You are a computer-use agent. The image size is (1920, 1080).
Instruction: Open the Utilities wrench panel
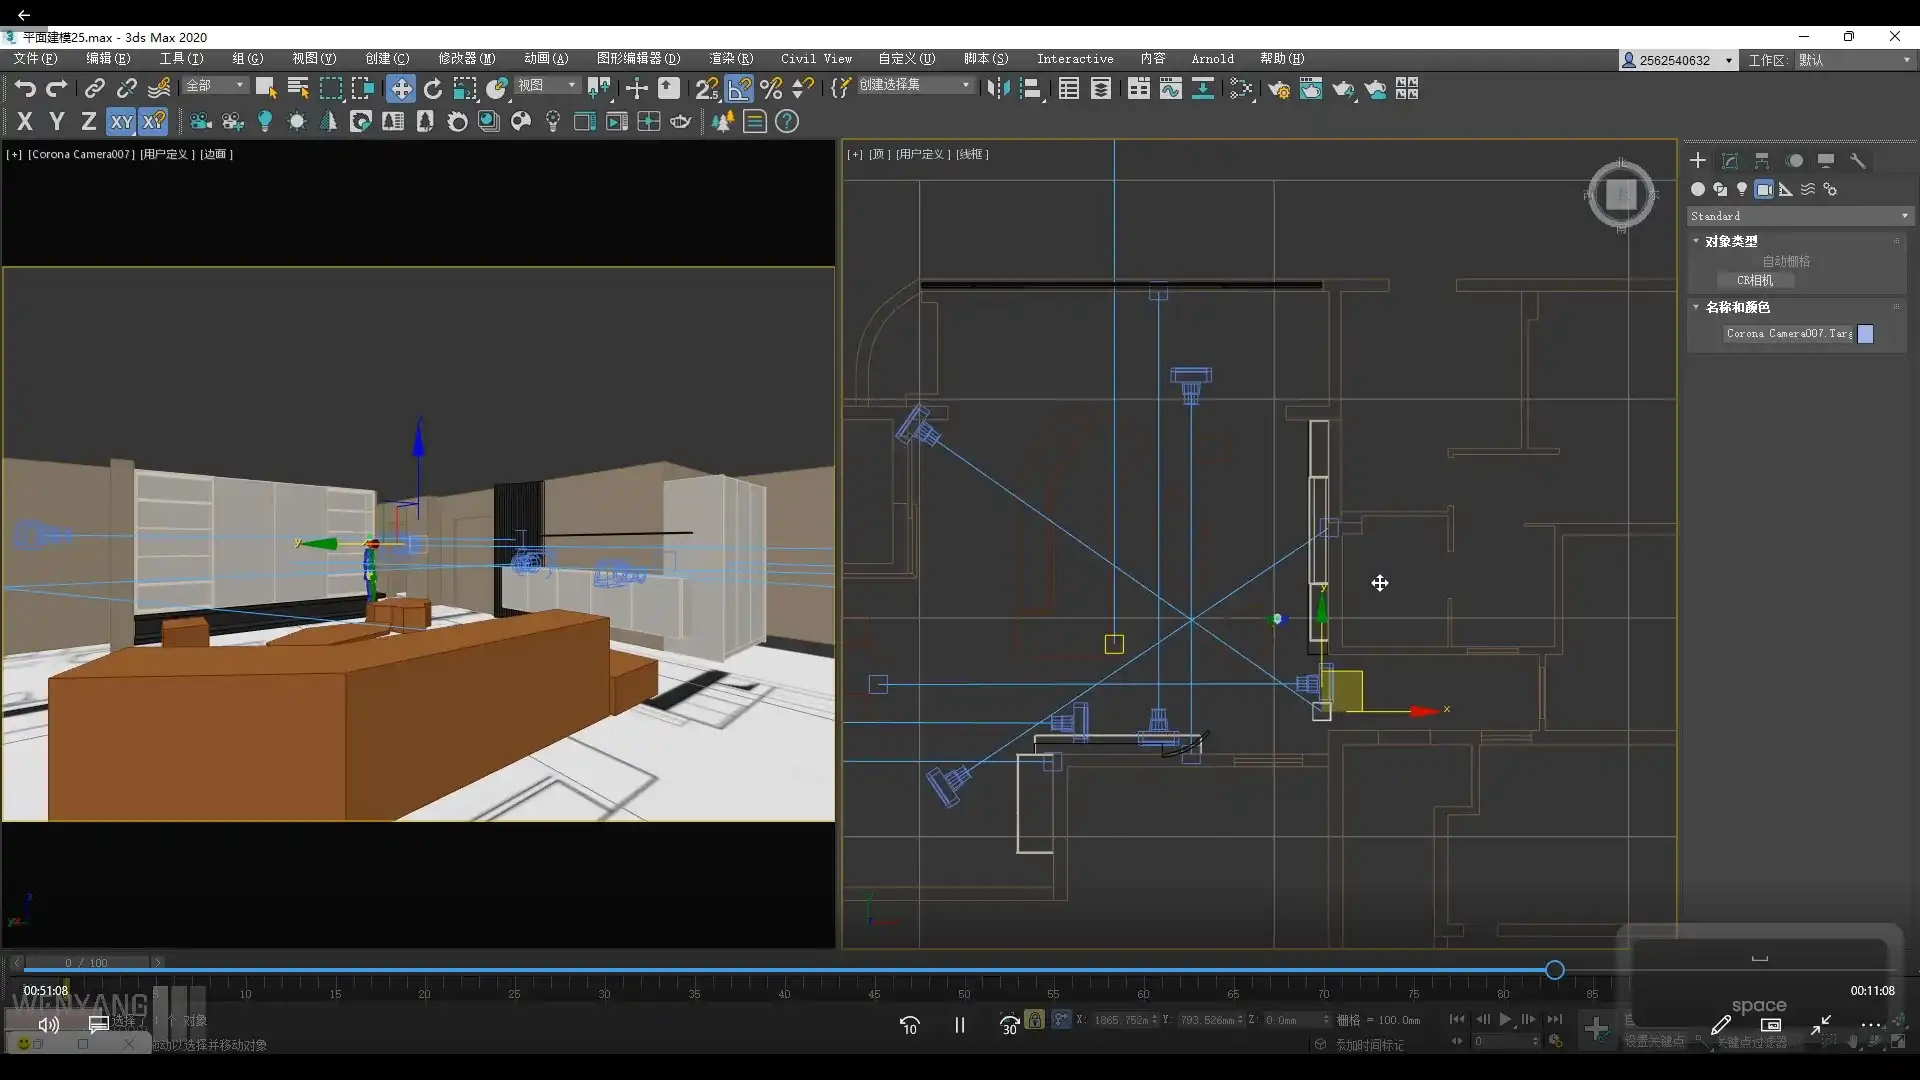click(x=1858, y=161)
